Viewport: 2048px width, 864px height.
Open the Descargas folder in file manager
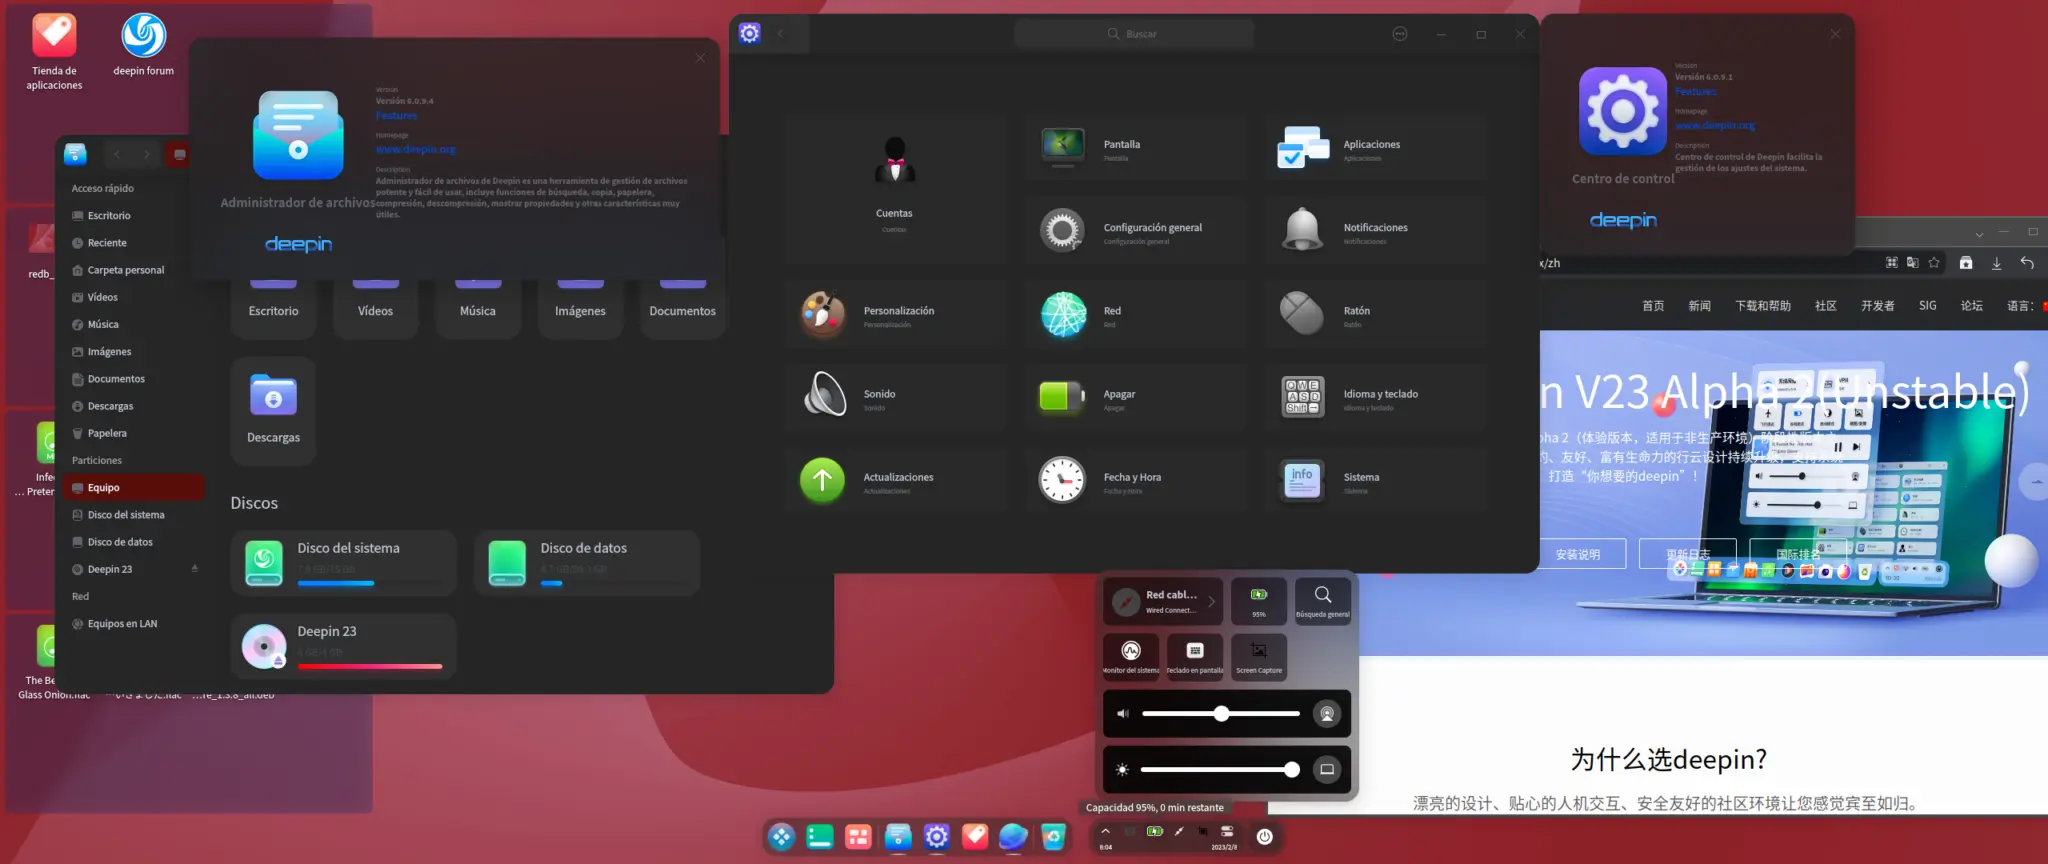coord(273,410)
